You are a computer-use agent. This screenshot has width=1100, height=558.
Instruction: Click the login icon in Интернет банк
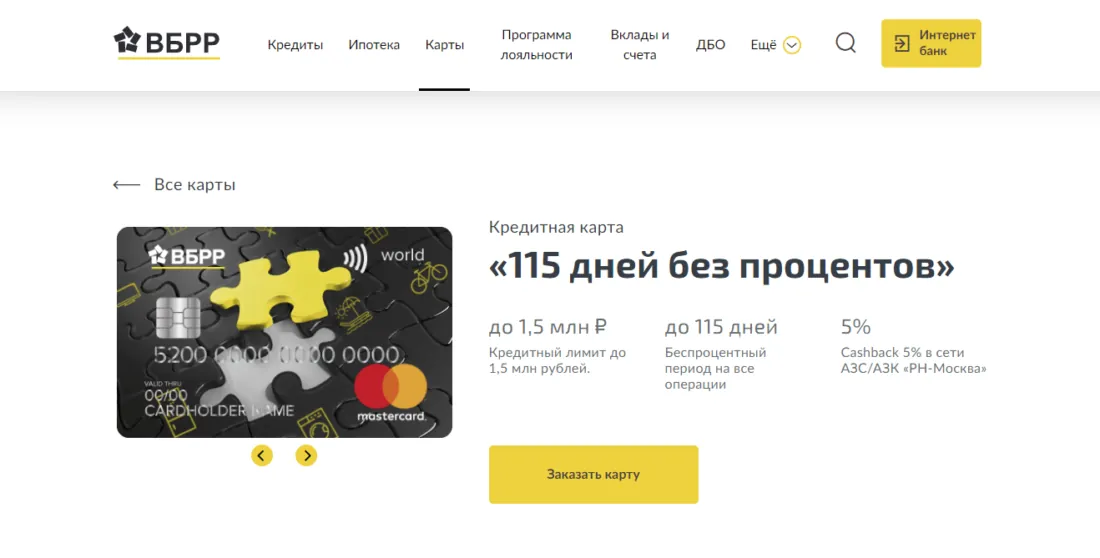tap(901, 44)
